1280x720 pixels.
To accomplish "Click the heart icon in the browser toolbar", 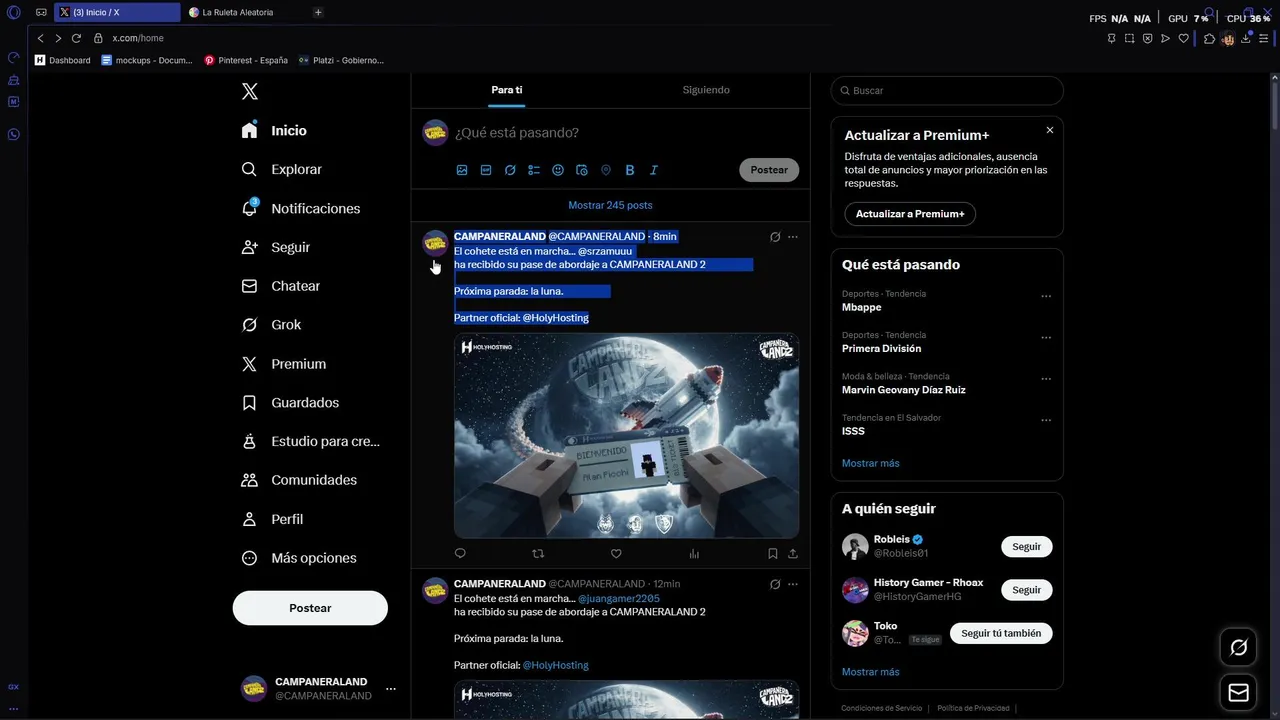I will tap(1184, 38).
